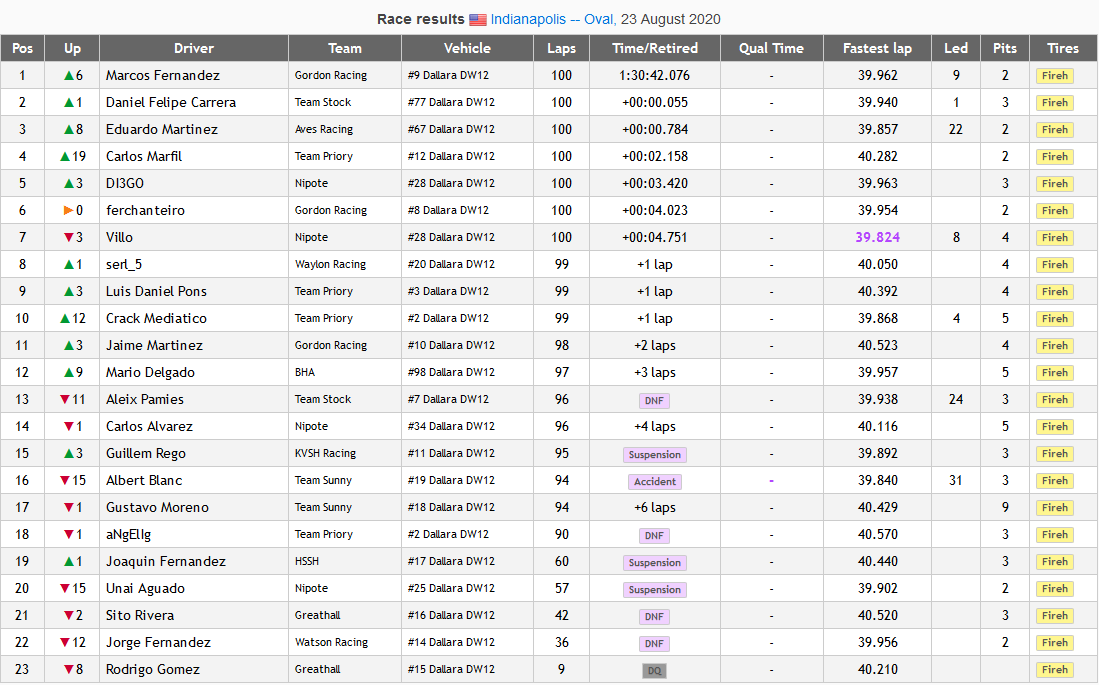
Task: Click red down arrow in Villo row
Action: [x=68, y=238]
